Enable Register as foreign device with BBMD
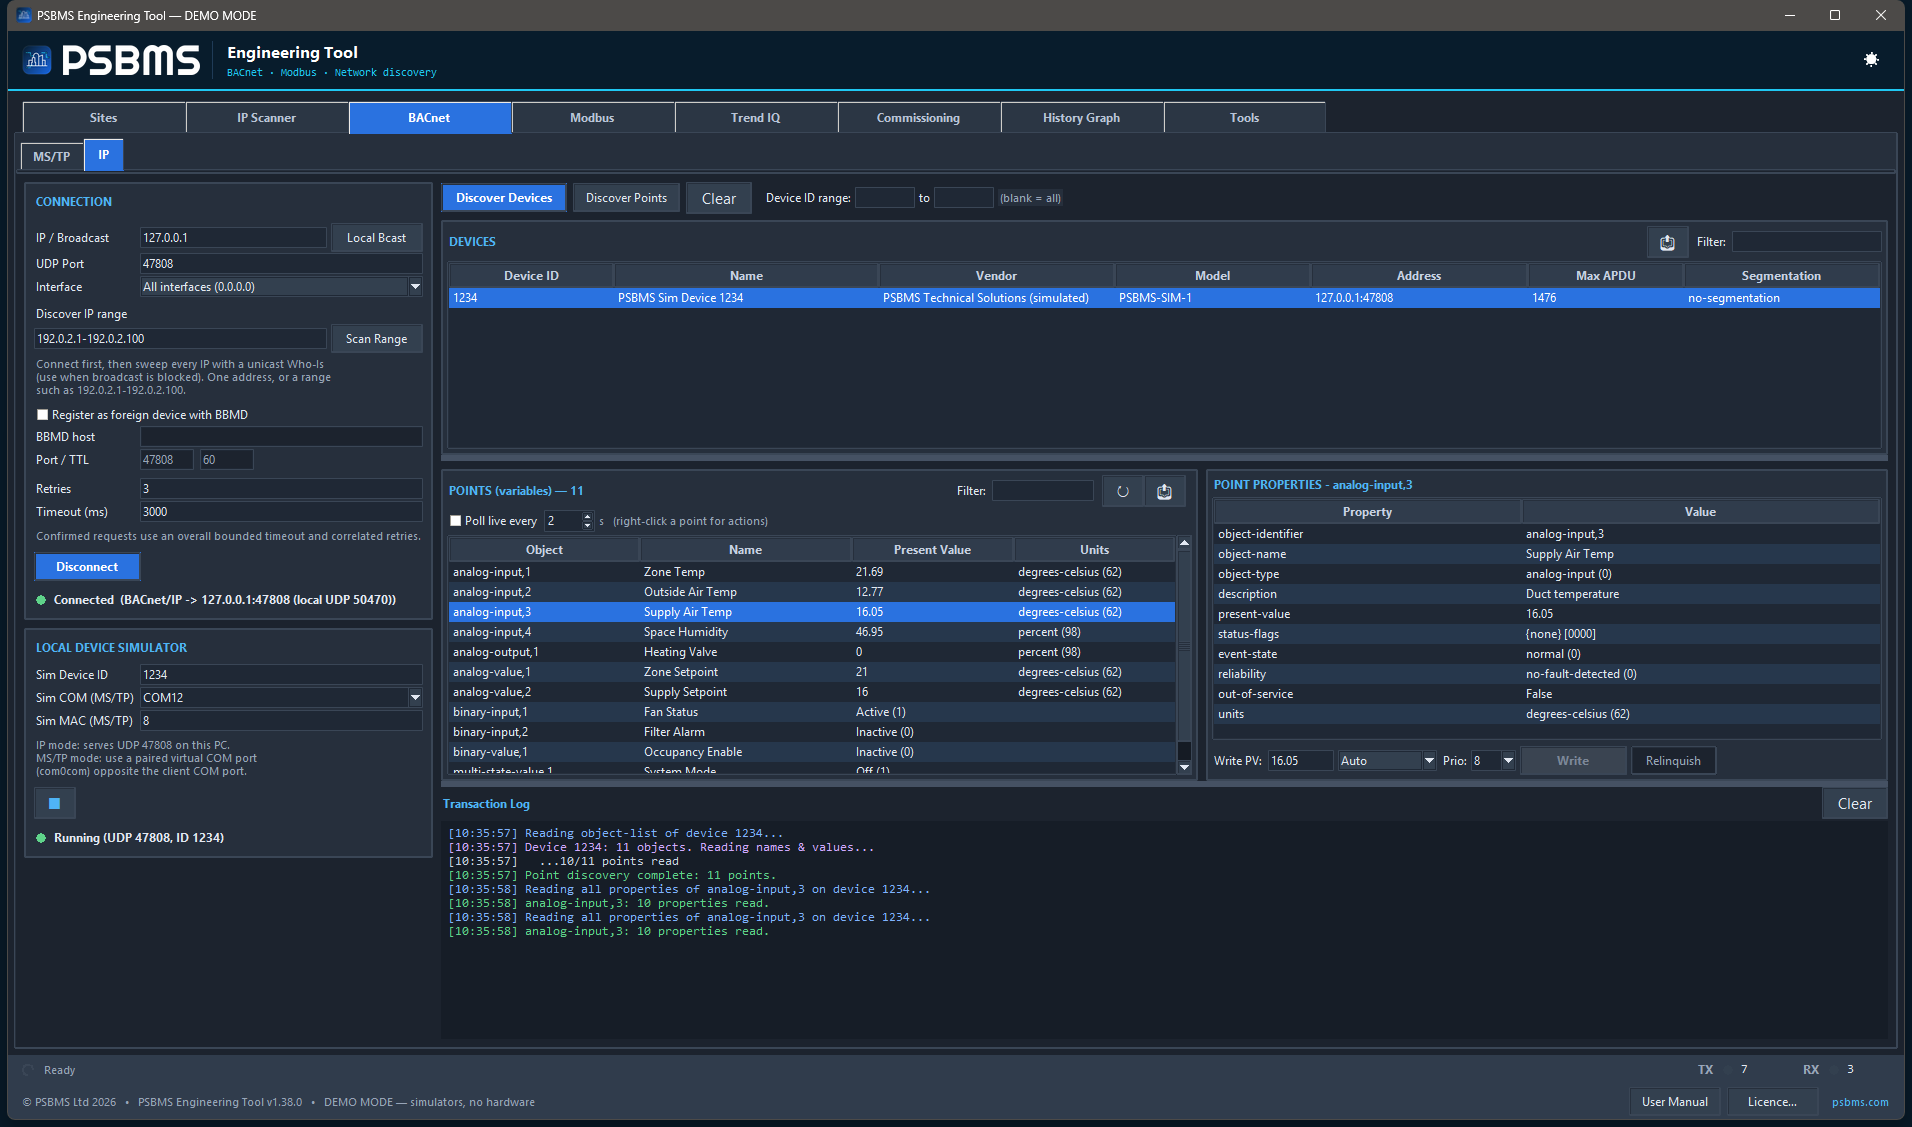 pos(43,414)
